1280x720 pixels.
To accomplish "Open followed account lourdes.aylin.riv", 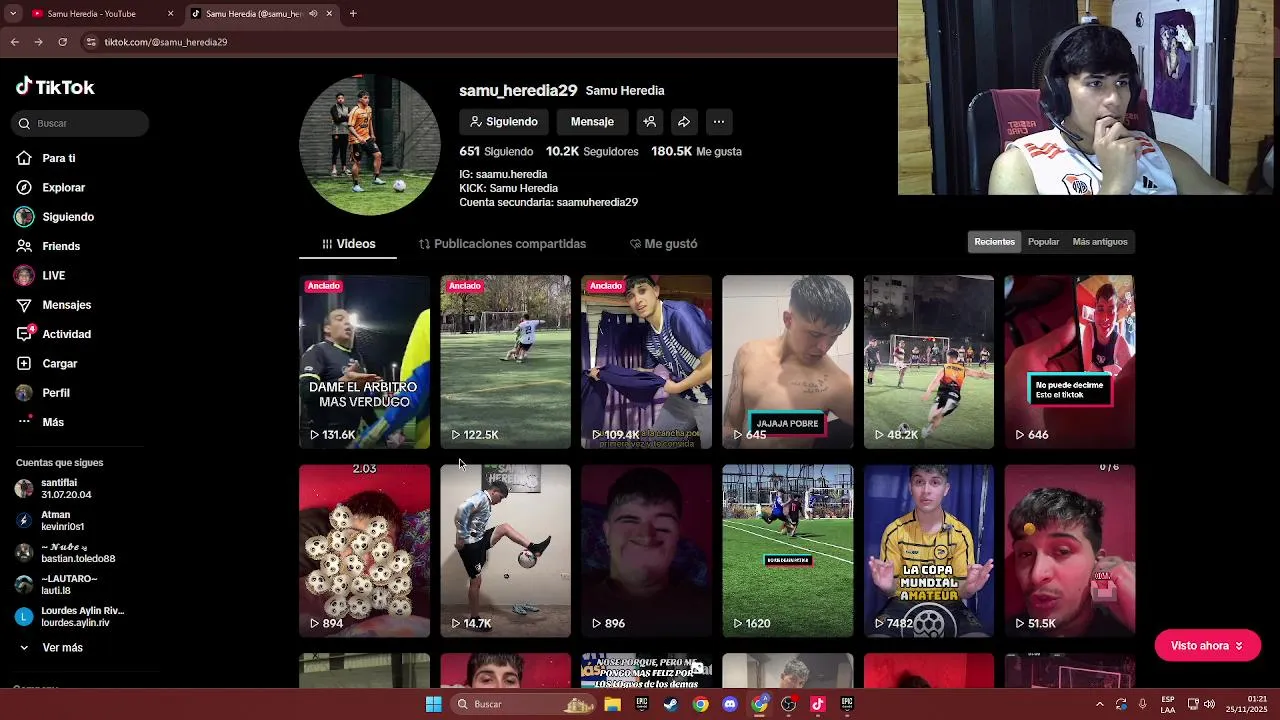I will point(70,617).
